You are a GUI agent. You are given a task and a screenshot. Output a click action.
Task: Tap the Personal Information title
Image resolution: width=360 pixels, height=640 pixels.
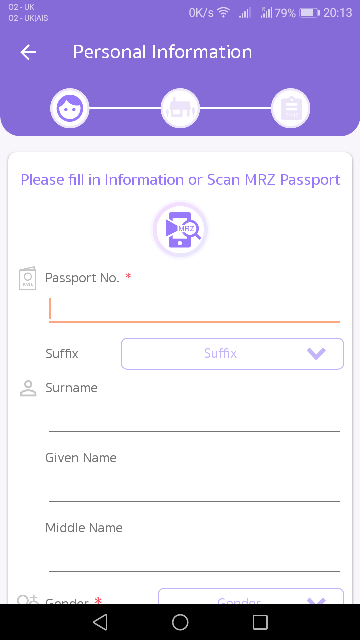coord(162,52)
